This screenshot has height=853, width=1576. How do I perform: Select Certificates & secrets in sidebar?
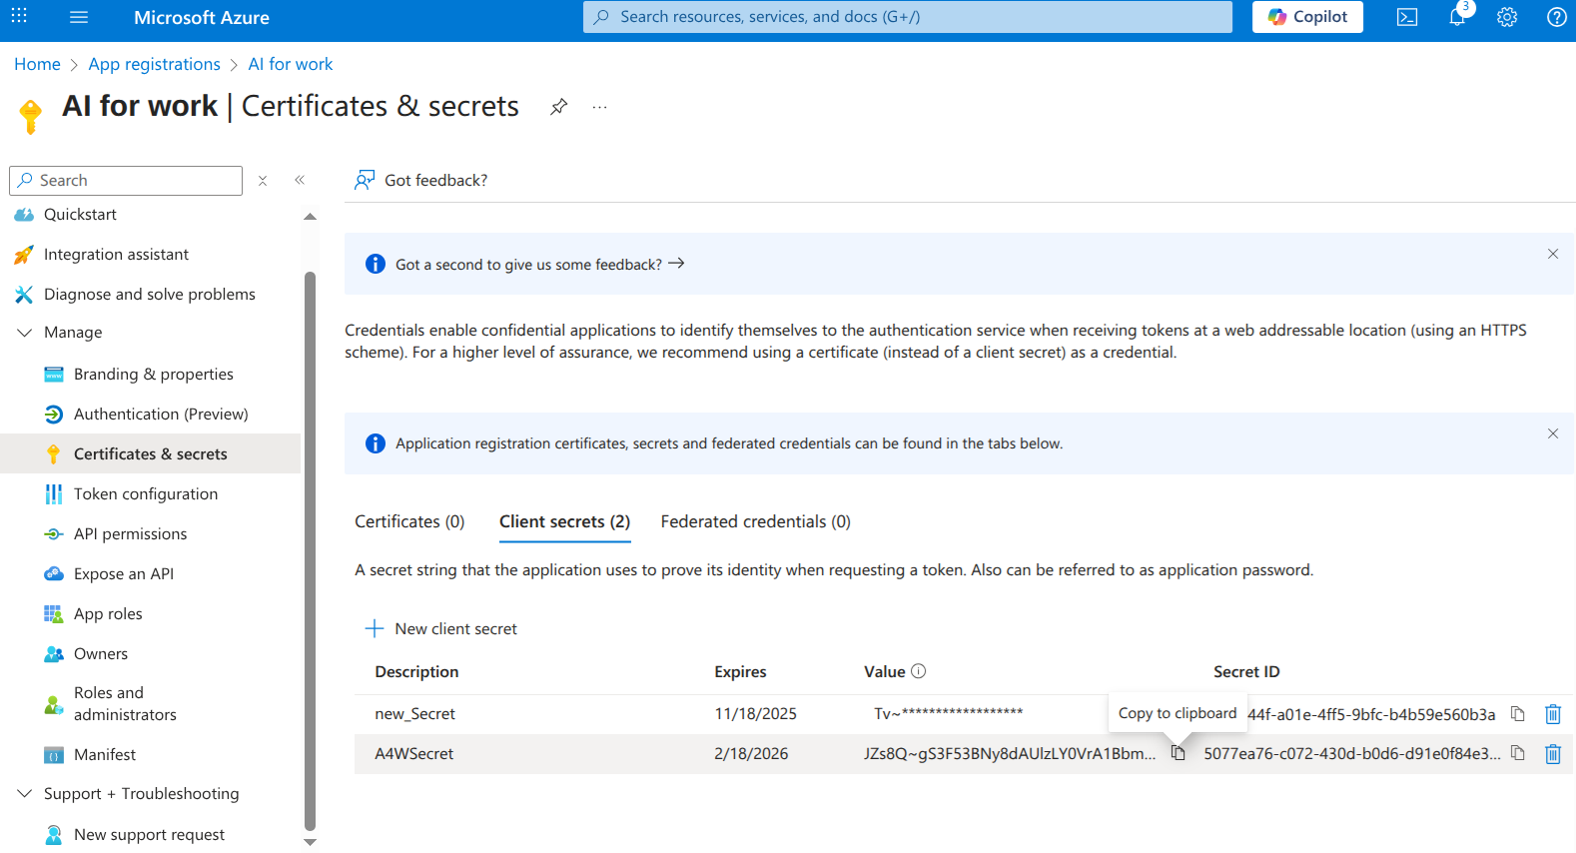point(150,454)
